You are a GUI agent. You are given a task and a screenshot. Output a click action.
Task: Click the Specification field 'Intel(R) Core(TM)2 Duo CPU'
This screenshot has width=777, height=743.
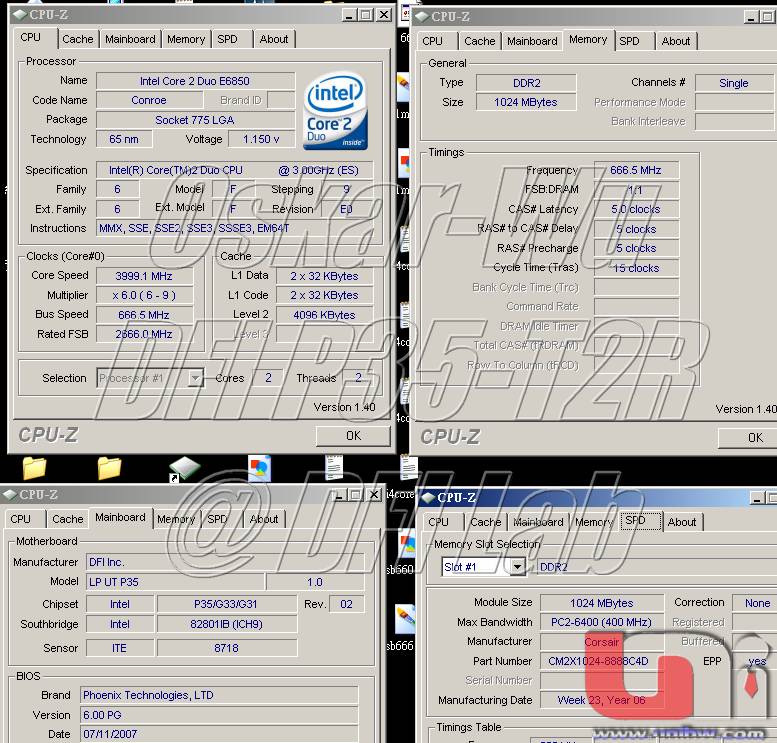coord(234,170)
